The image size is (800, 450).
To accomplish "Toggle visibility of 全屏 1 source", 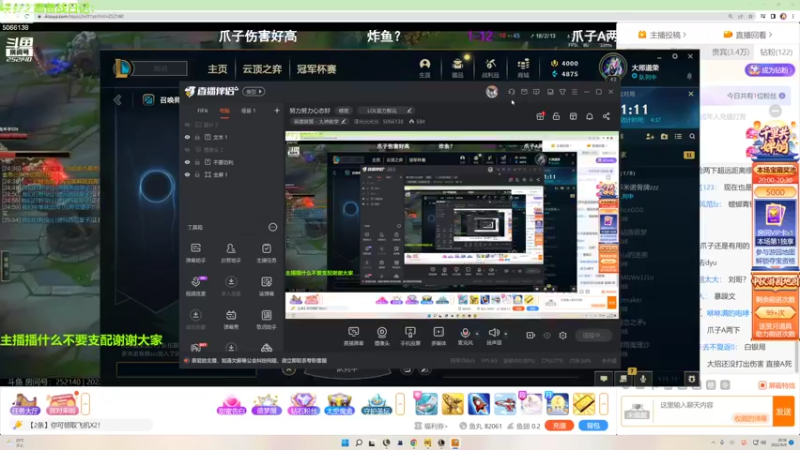I will pos(187,174).
